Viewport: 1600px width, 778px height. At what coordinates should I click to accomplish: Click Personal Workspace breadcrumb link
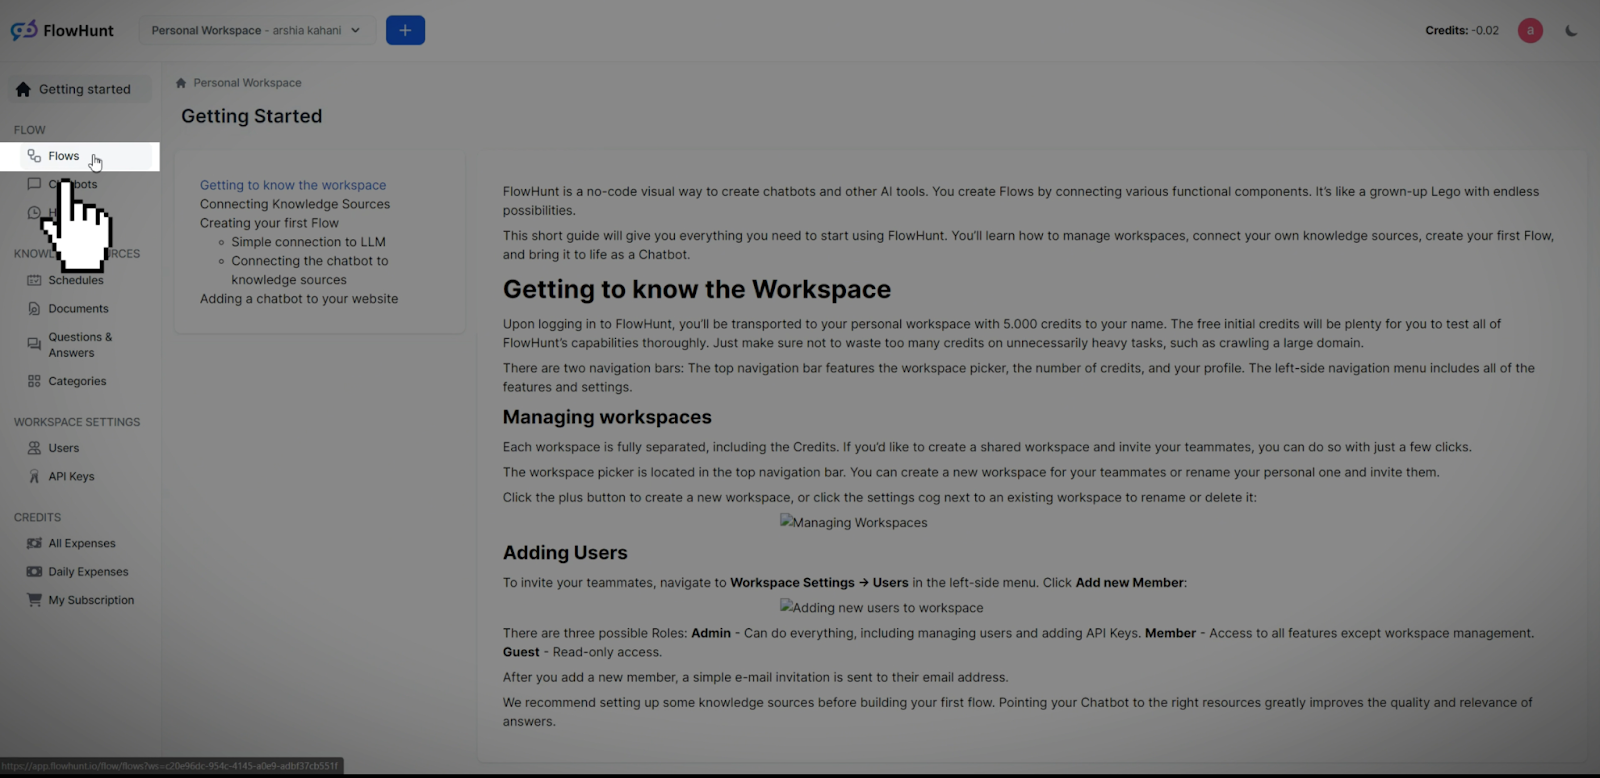(x=247, y=83)
